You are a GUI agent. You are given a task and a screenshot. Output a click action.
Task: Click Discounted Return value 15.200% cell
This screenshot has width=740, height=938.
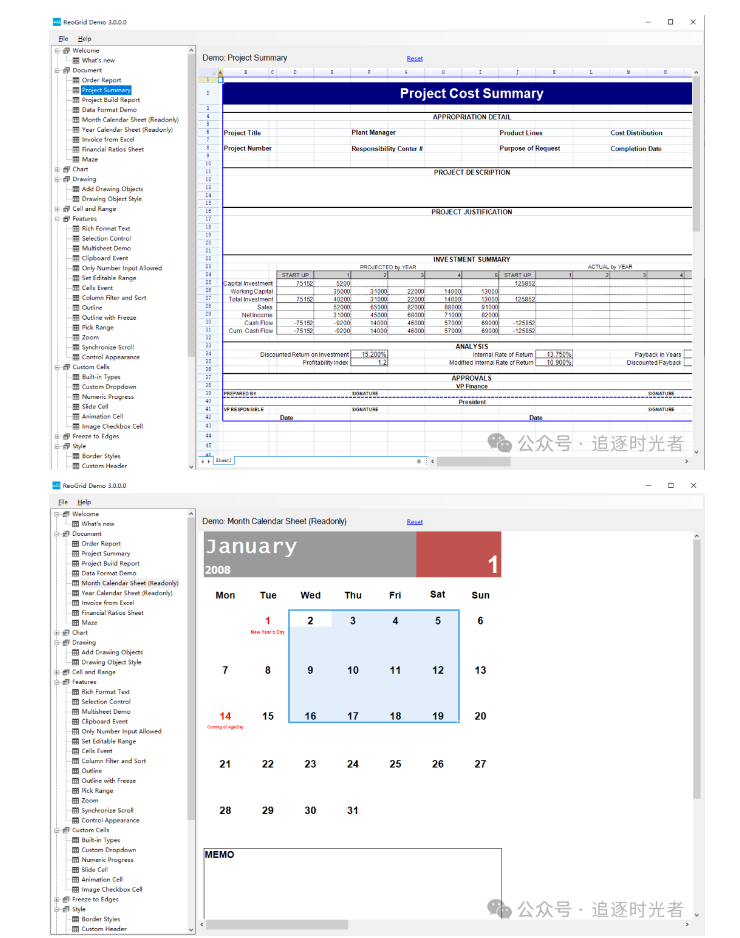pyautogui.click(x=369, y=354)
